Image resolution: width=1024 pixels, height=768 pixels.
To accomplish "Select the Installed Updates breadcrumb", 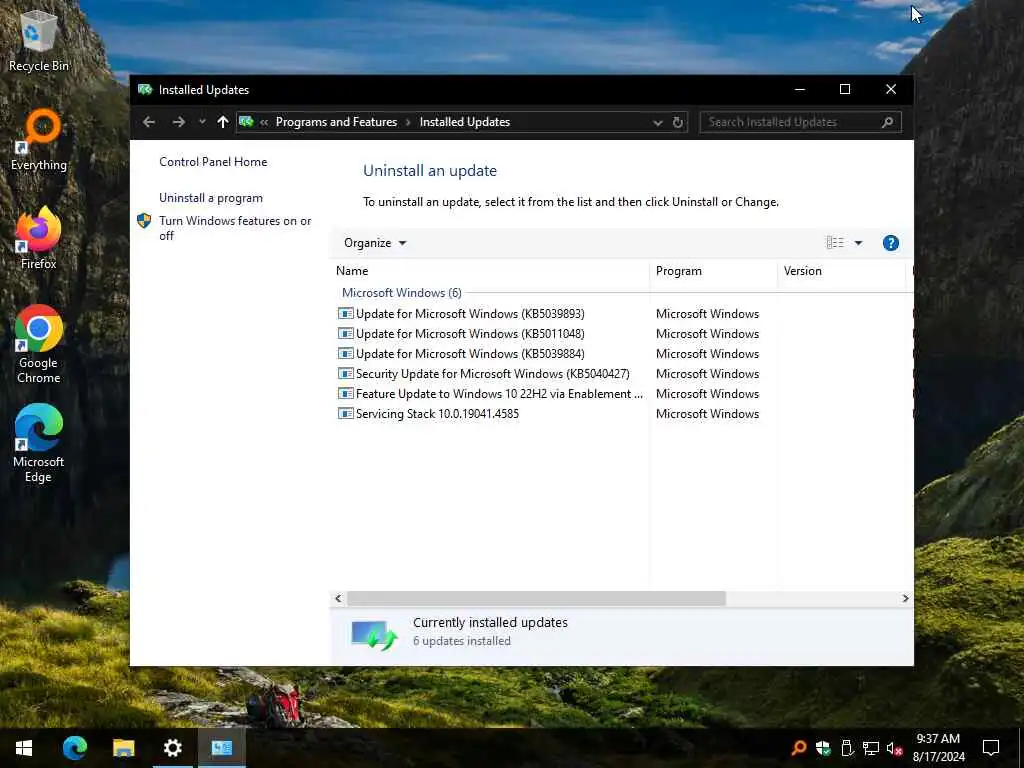I will pyautogui.click(x=464, y=122).
